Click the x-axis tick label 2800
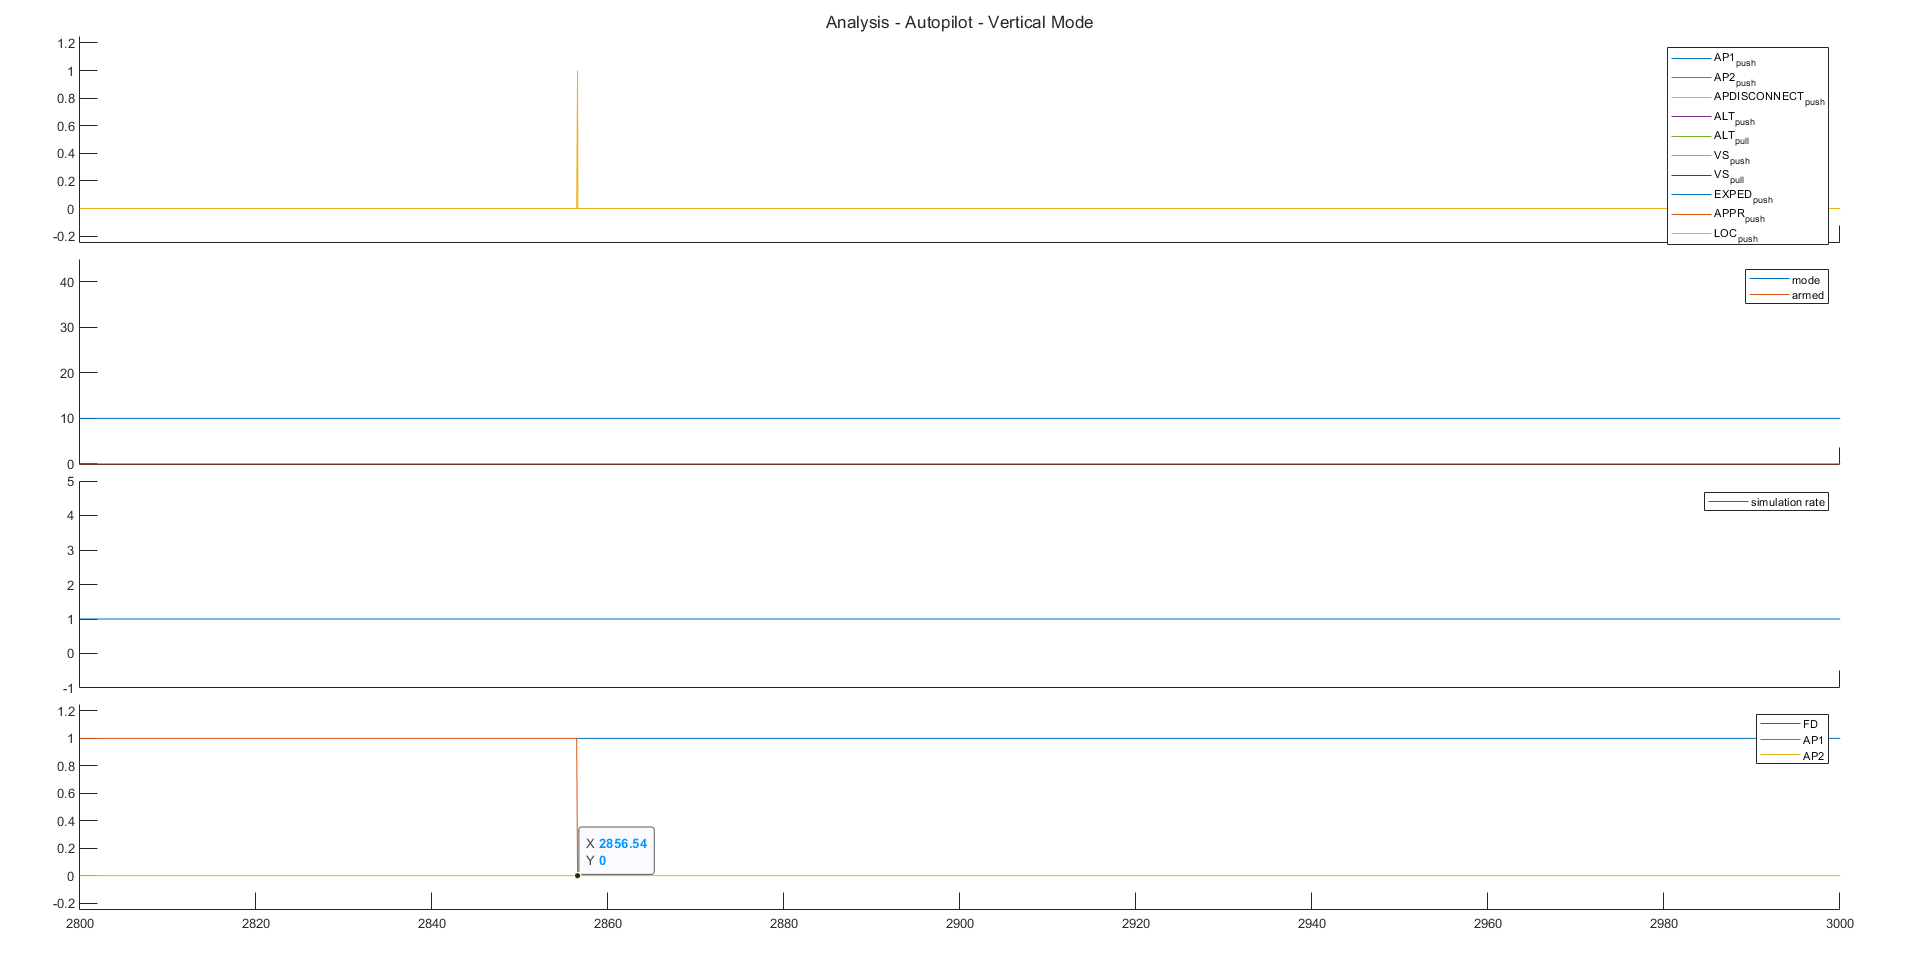Image resolution: width=1920 pixels, height=963 pixels. coord(80,923)
